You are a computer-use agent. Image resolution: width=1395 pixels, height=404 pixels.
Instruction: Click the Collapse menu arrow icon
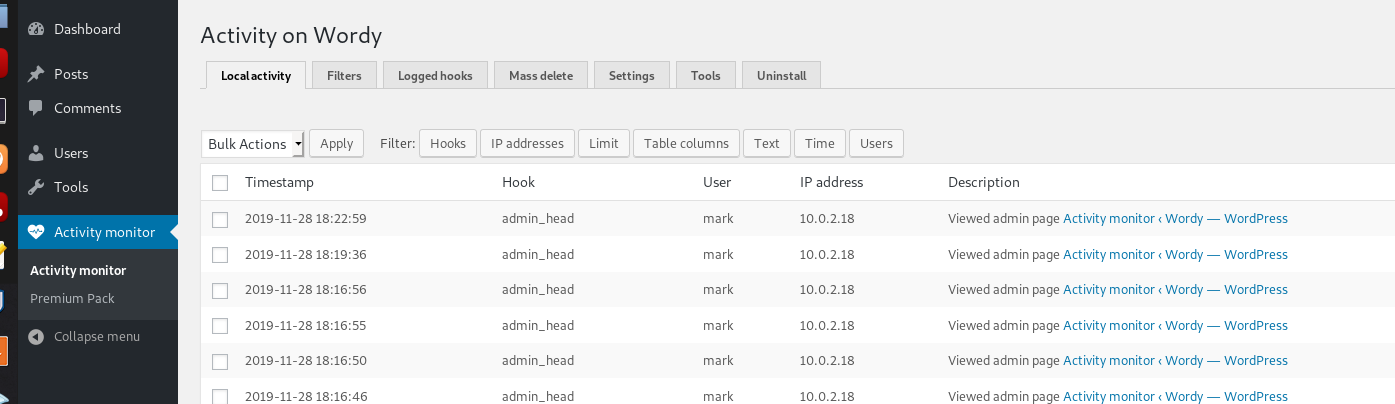(x=36, y=337)
